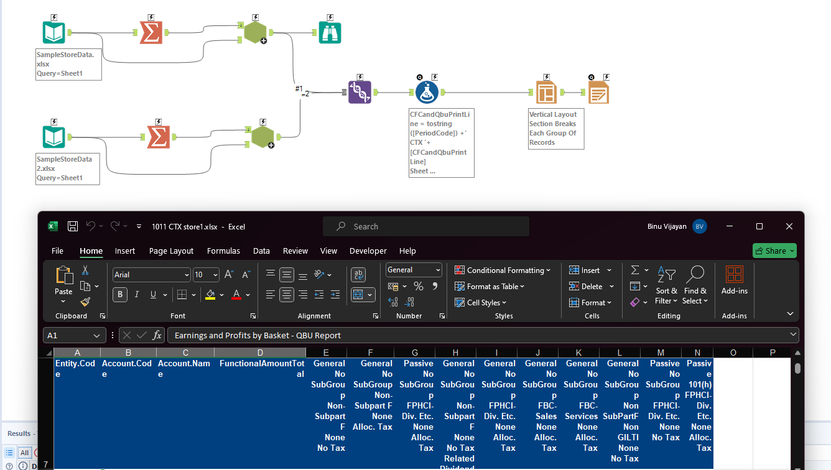Switch to the Data tab
Screen dimensions: 831x470
(x=261, y=251)
